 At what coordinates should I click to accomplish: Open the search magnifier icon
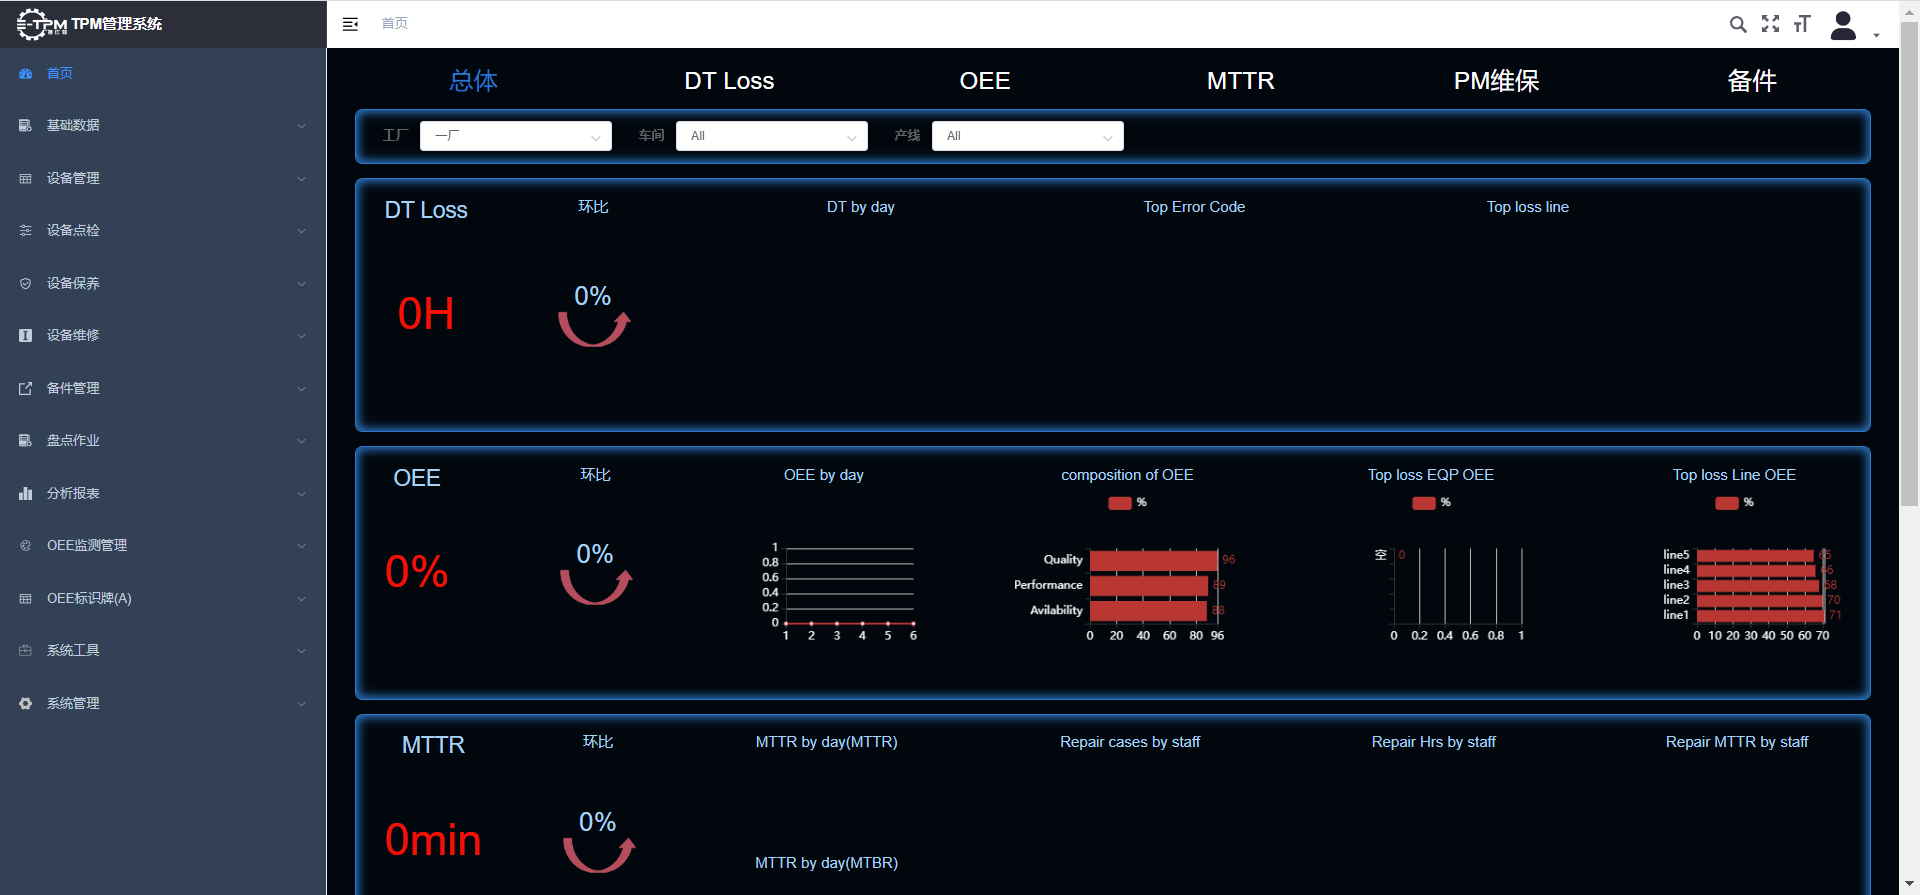(x=1738, y=24)
